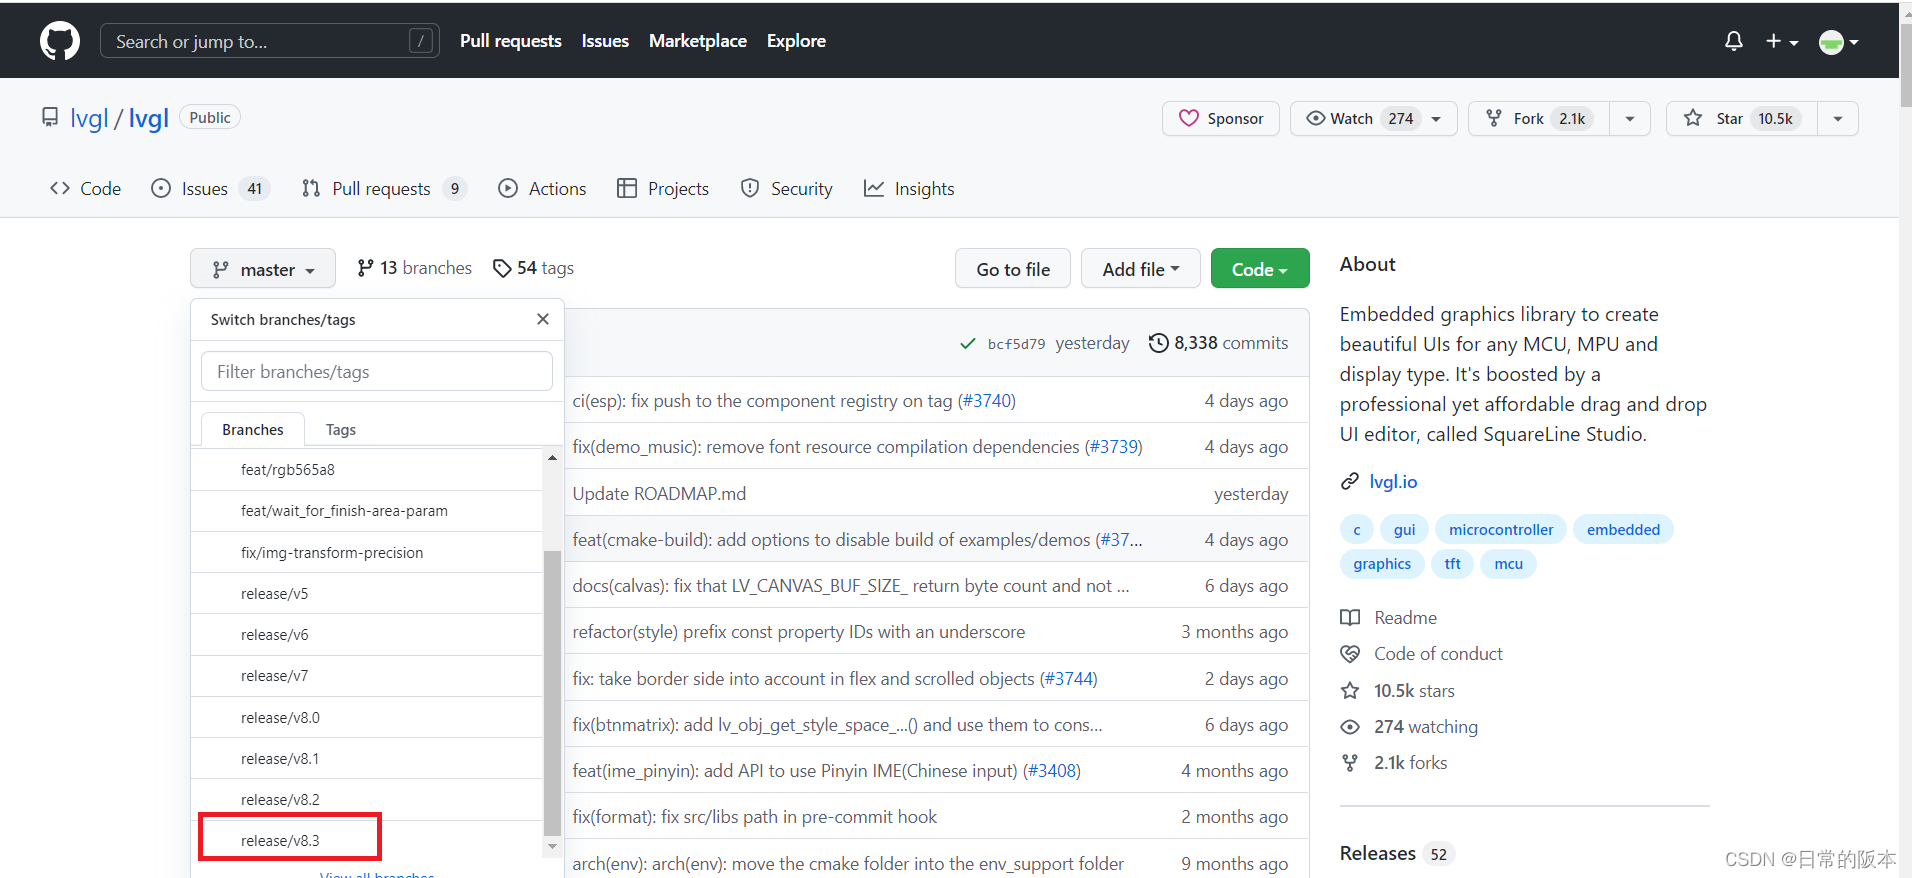The image size is (1912, 878).
Task: Switch to the Code tab
Action: tap(85, 188)
